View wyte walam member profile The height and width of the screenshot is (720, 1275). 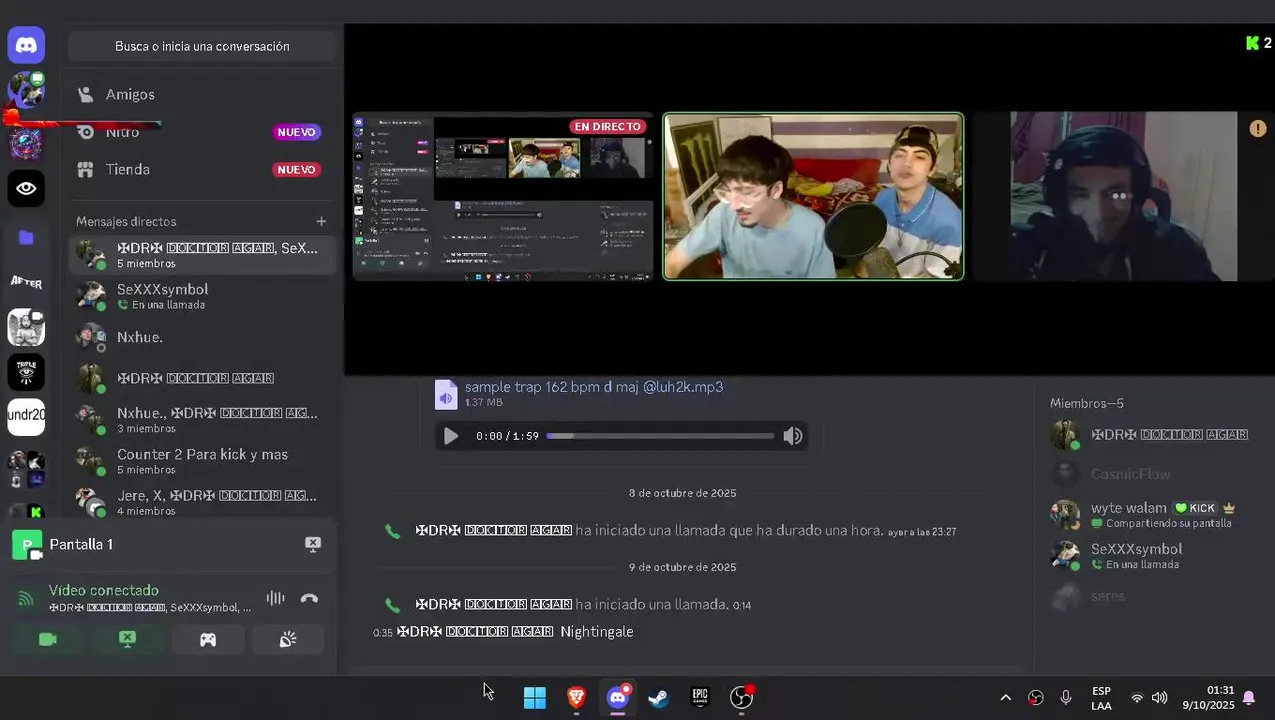pos(1149,515)
